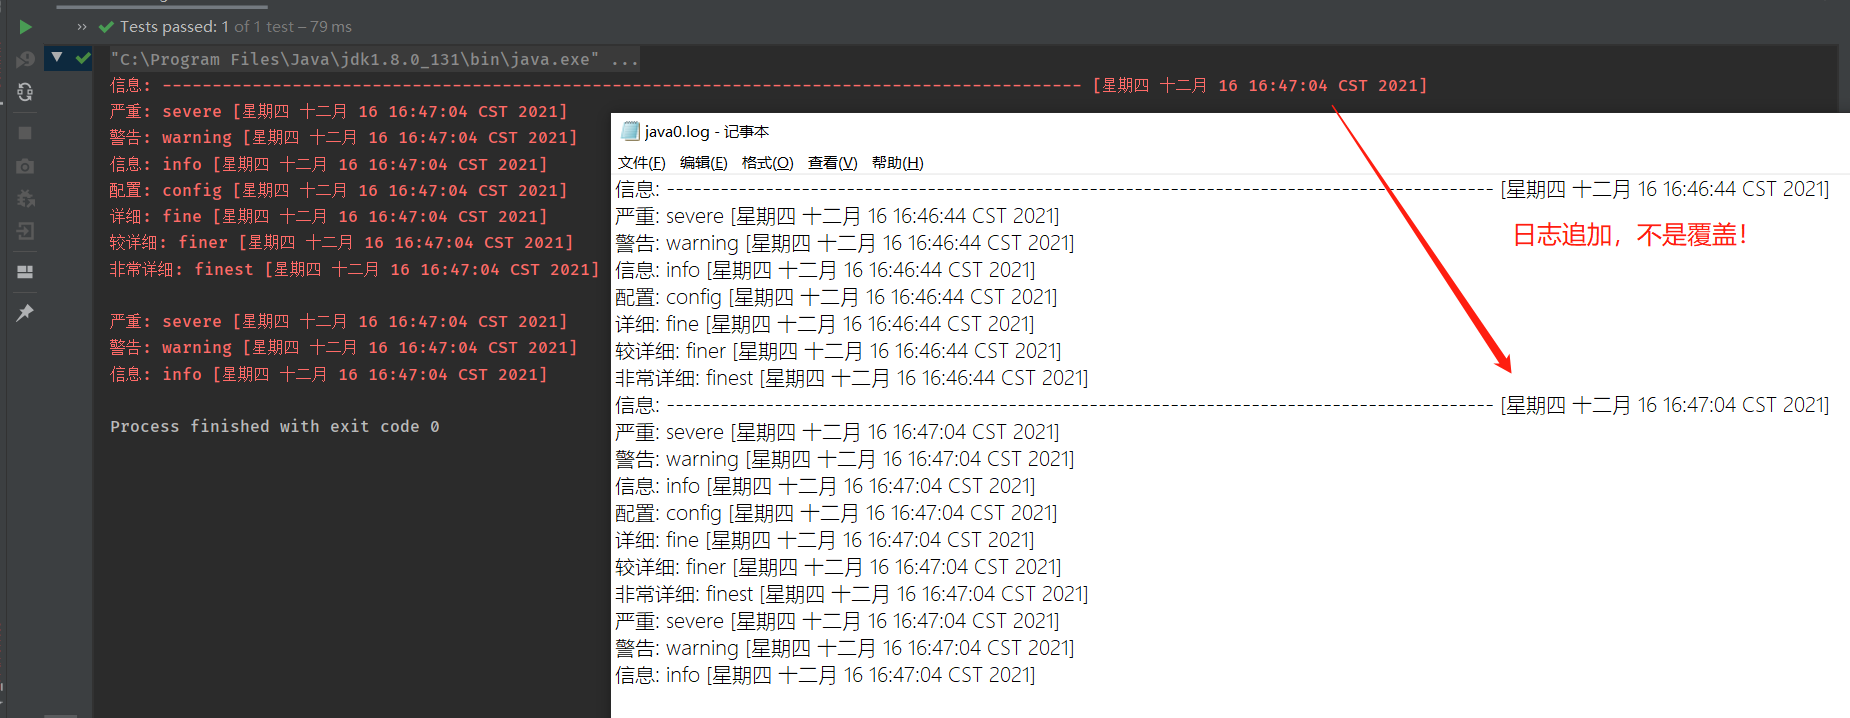Screen dimensions: 1850x718
Task: Click the green Run tests button
Action: pos(25,27)
